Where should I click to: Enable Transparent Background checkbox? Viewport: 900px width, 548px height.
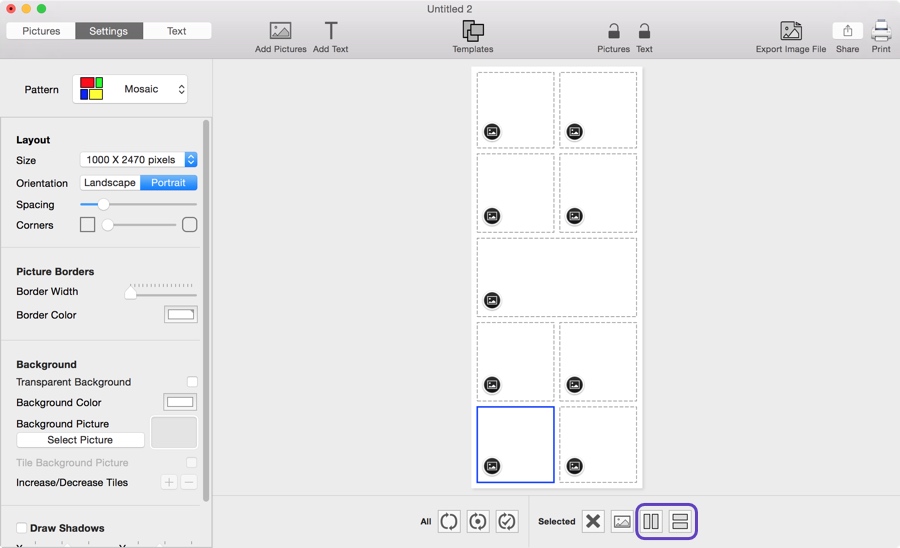192,382
